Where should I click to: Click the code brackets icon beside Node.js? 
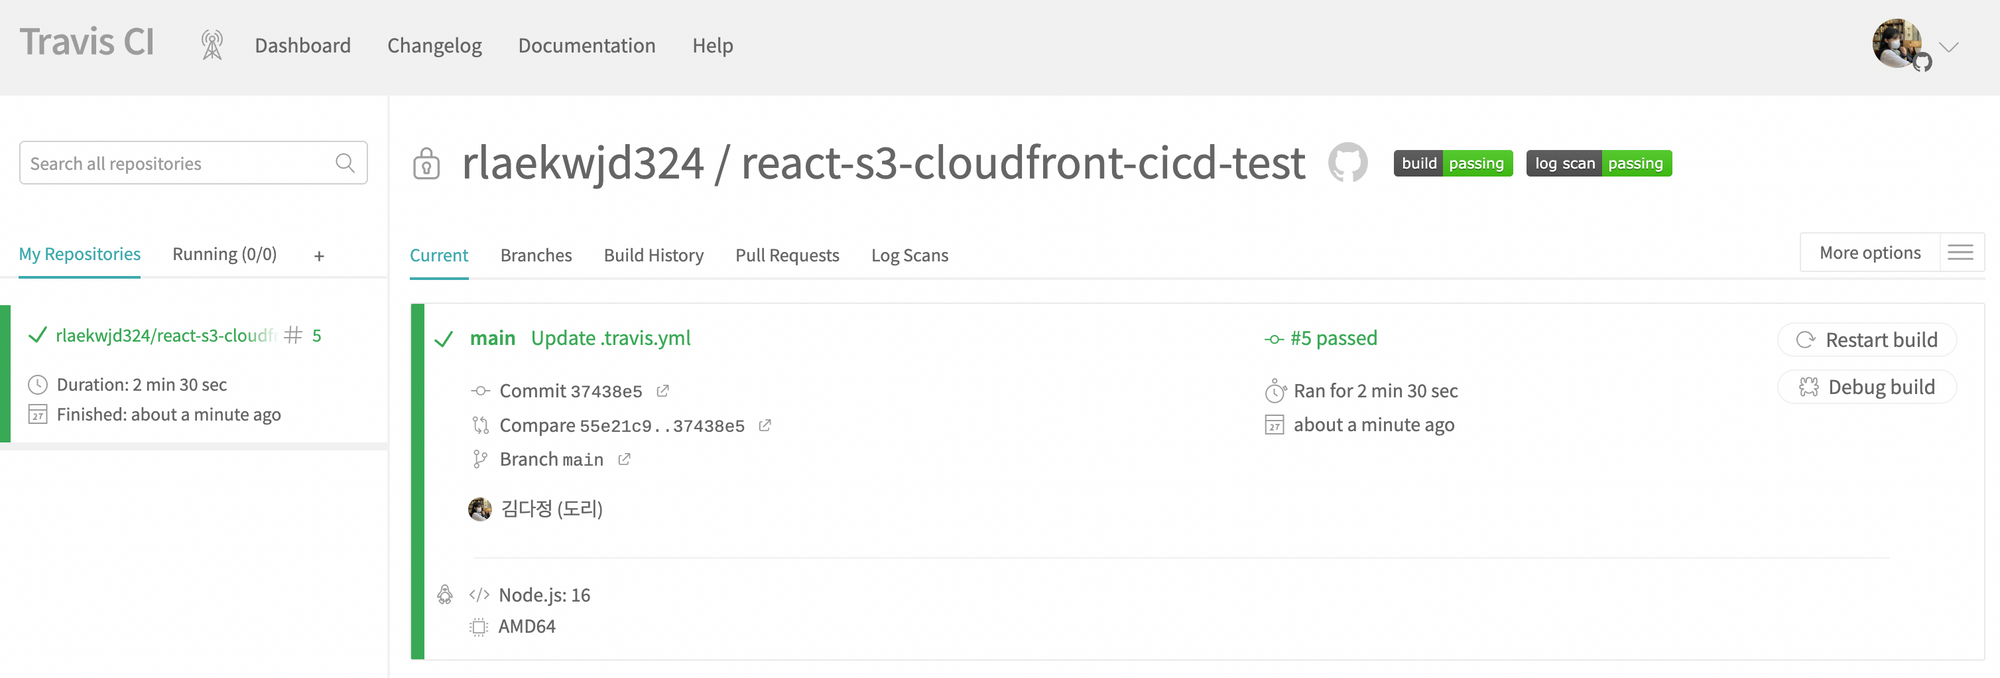[x=479, y=595]
